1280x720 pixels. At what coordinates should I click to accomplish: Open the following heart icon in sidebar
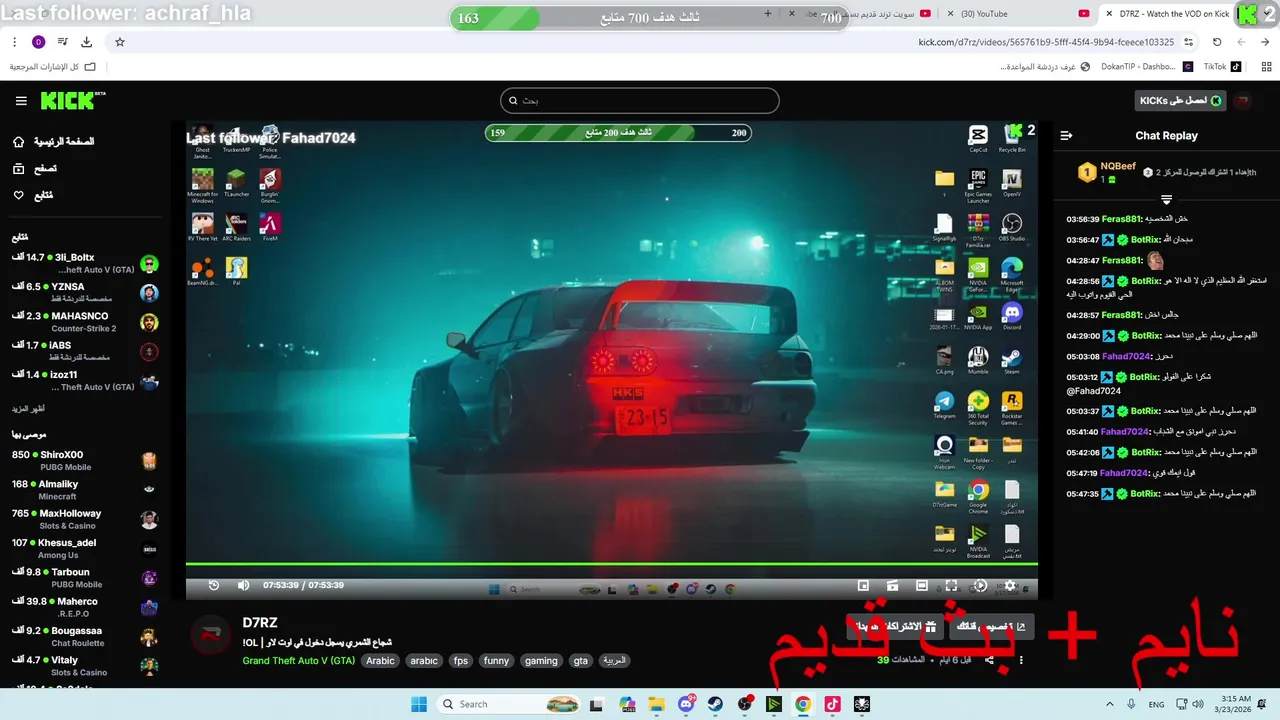19,195
